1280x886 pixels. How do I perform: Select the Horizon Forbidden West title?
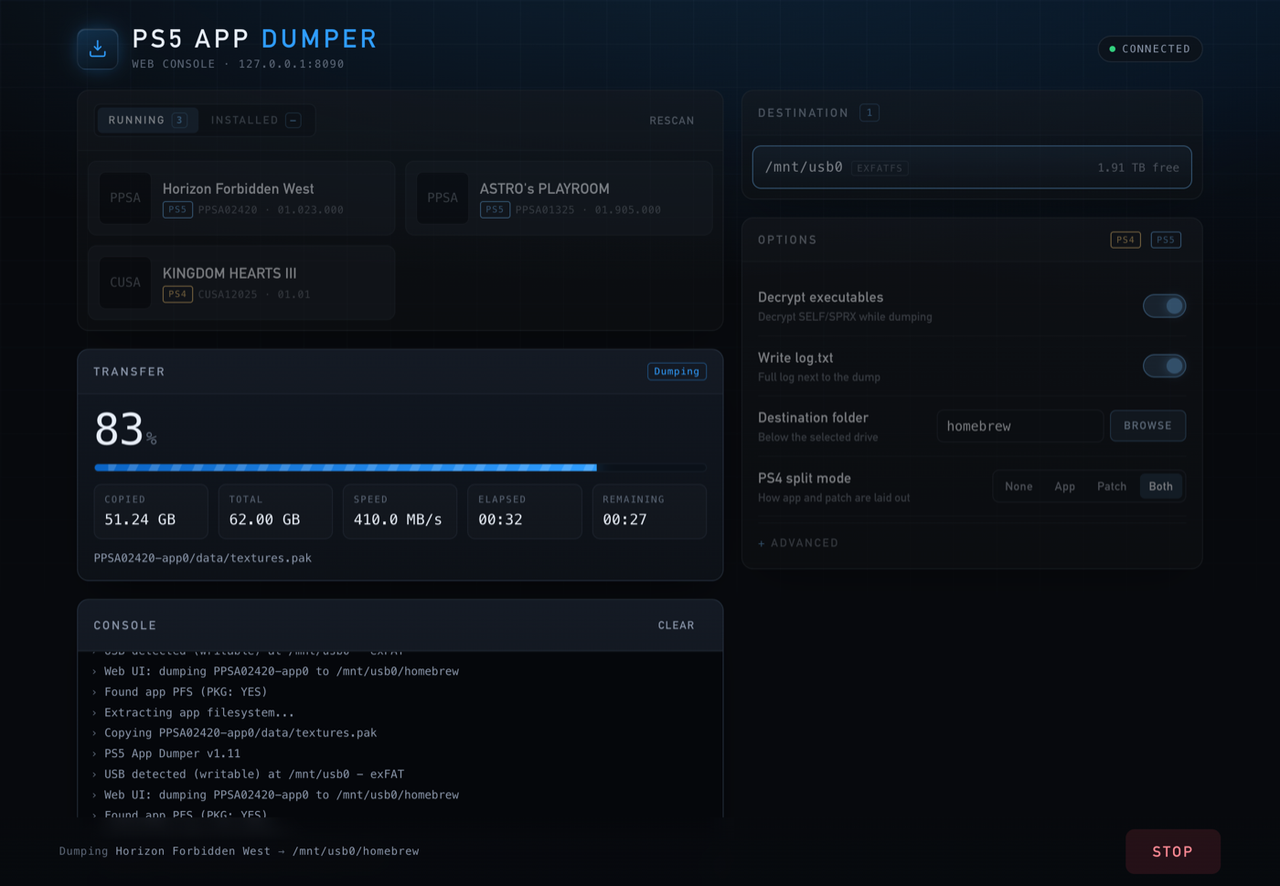pyautogui.click(x=242, y=198)
